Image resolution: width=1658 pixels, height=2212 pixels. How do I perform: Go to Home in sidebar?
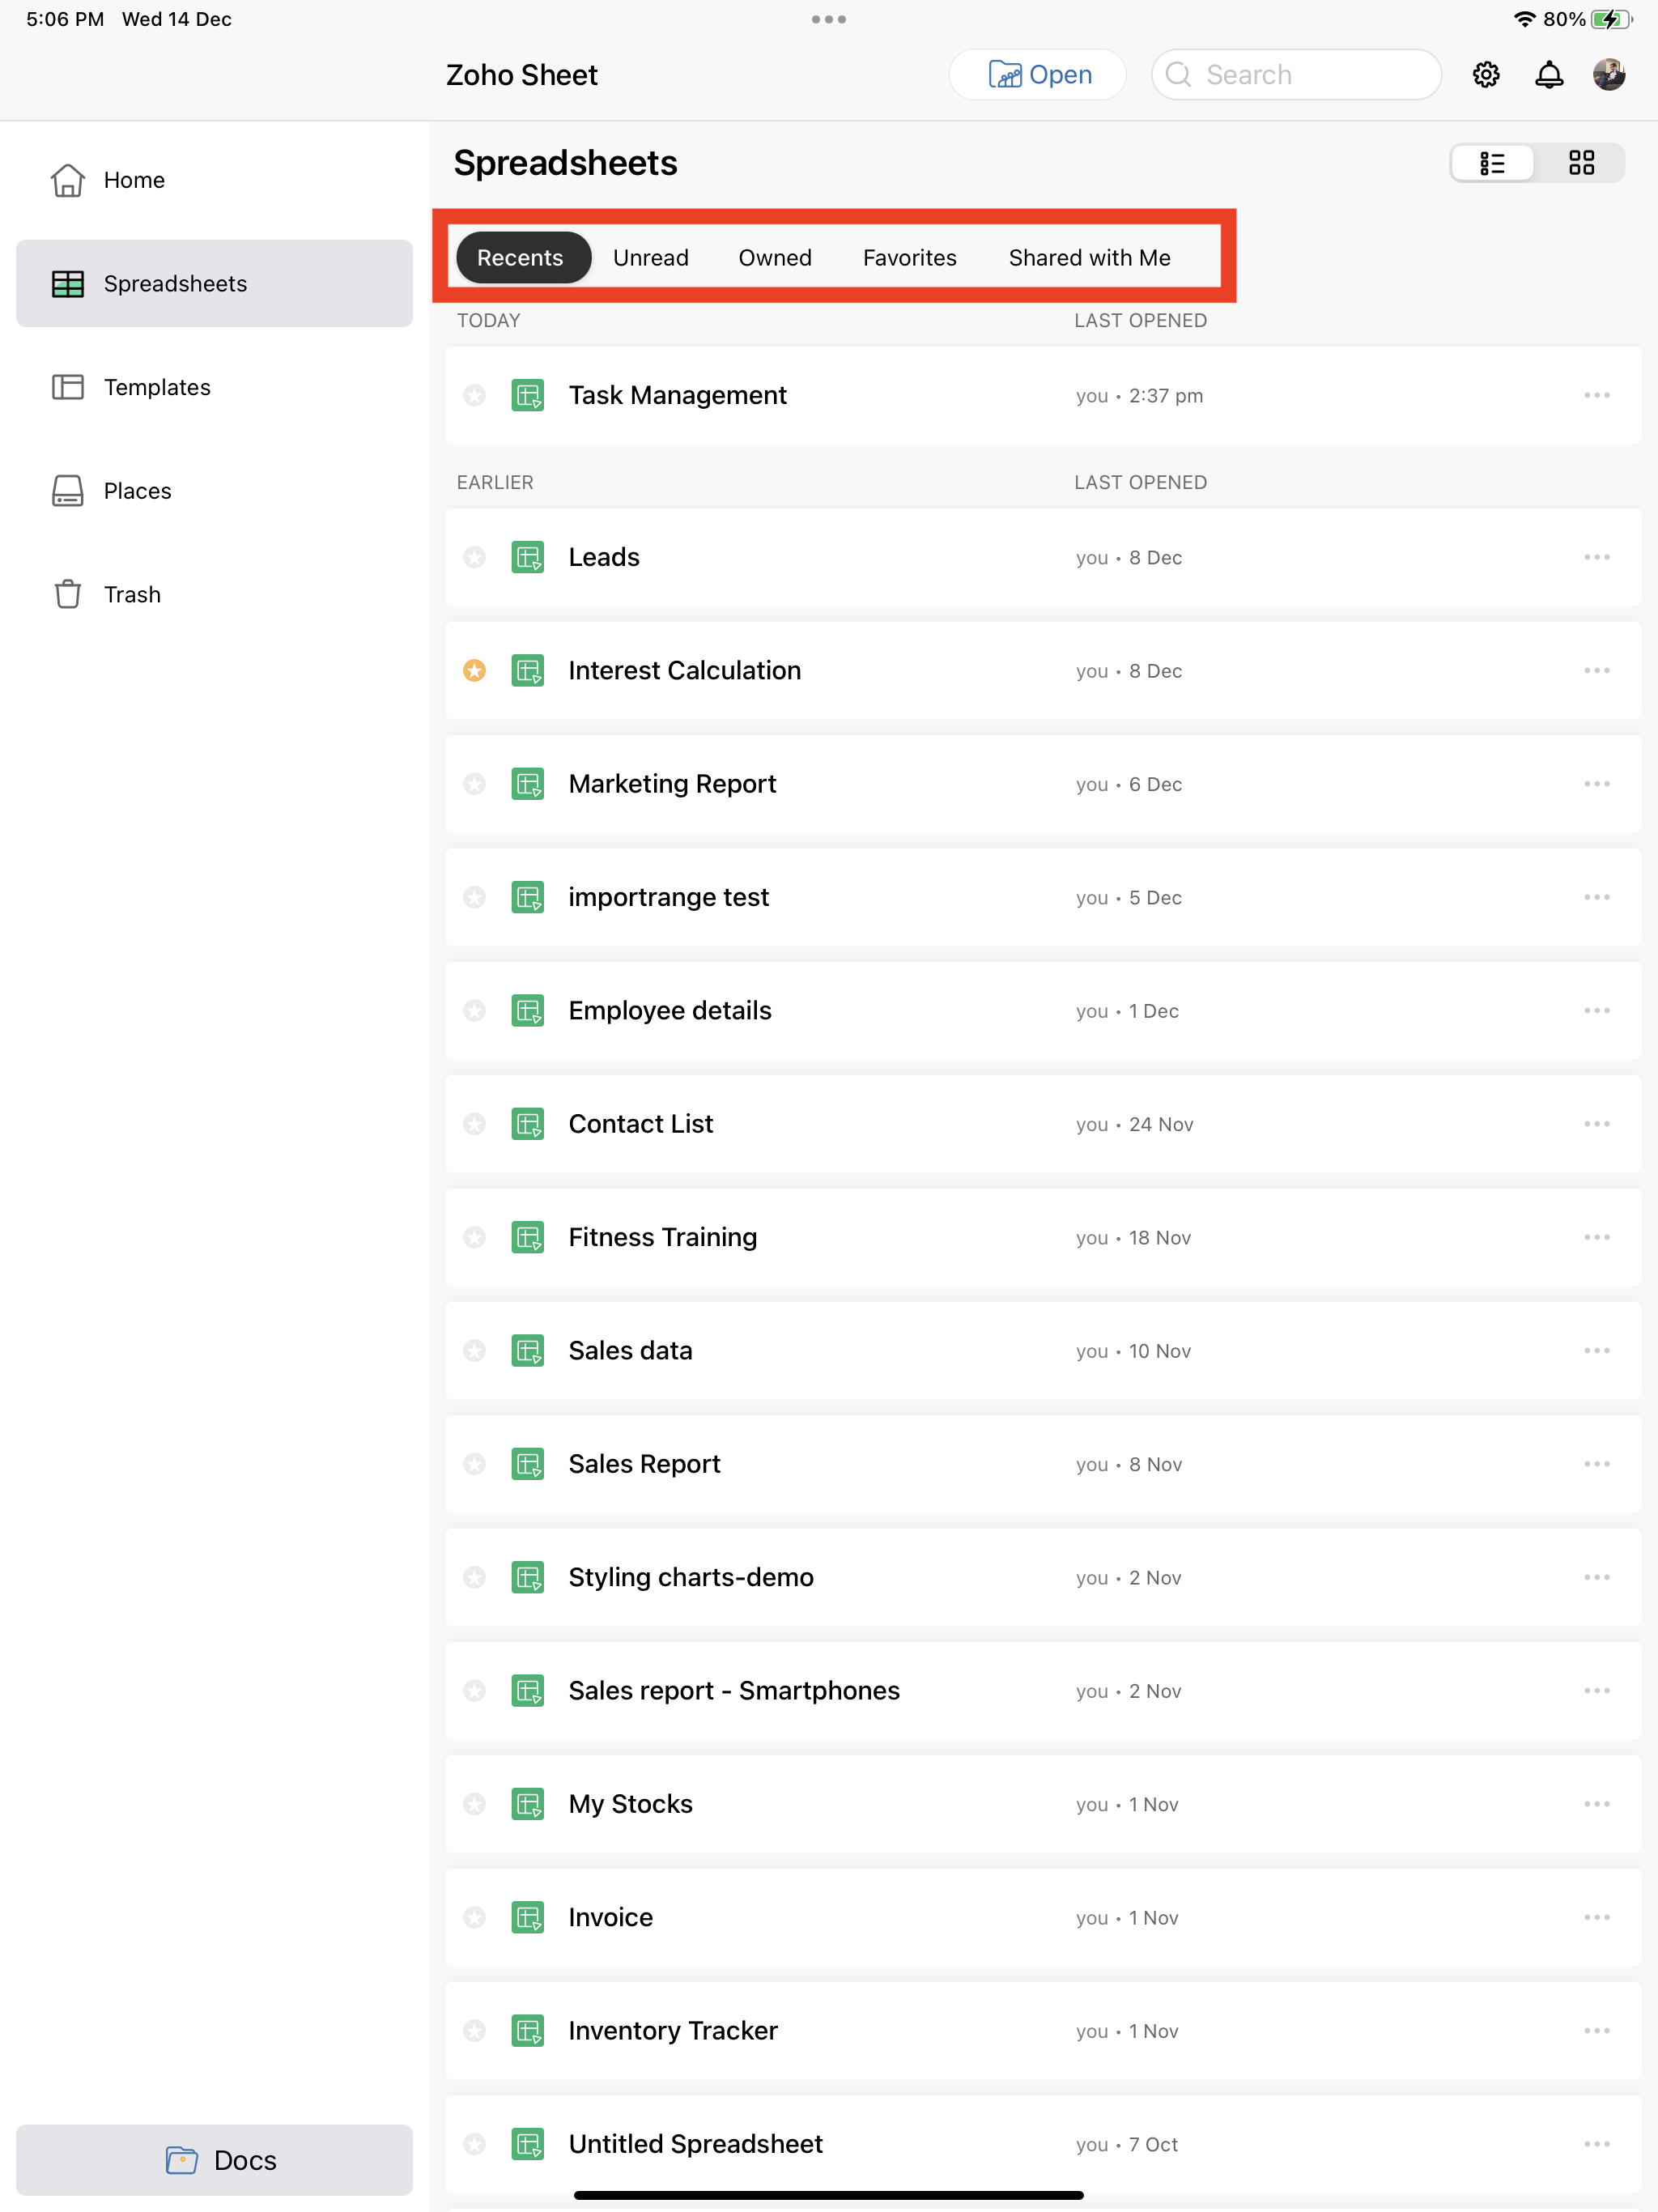point(134,180)
